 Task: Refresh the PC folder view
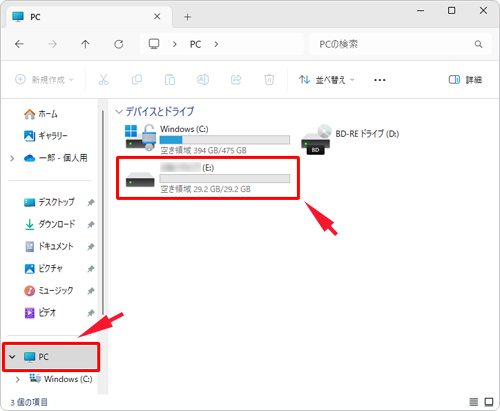[119, 44]
